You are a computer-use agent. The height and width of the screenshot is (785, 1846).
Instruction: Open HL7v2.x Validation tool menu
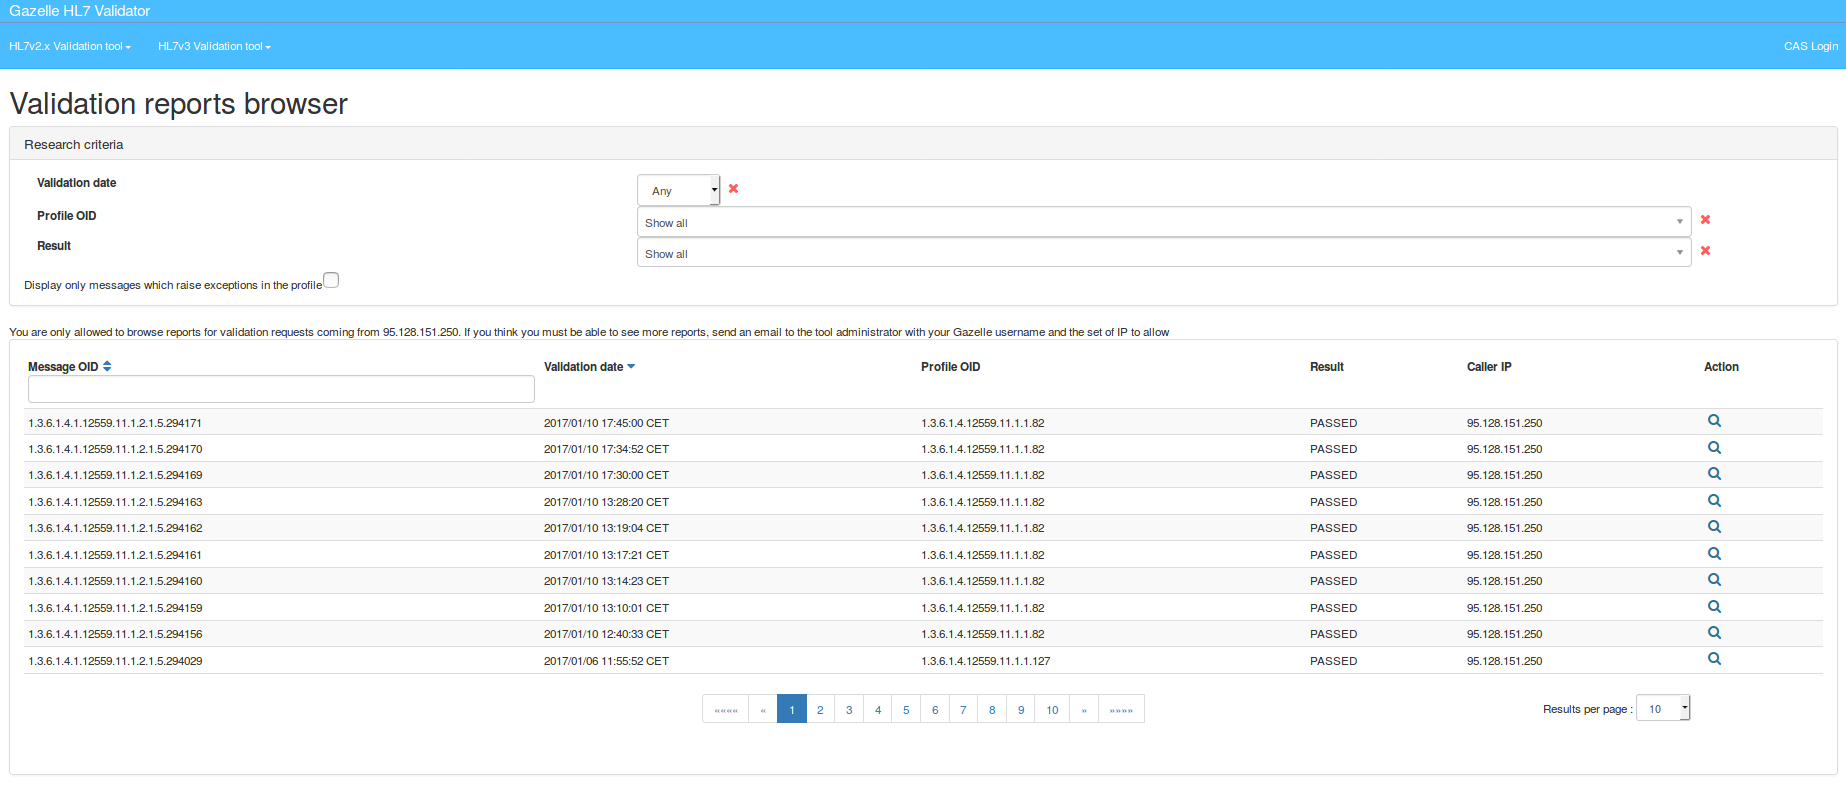tap(70, 46)
